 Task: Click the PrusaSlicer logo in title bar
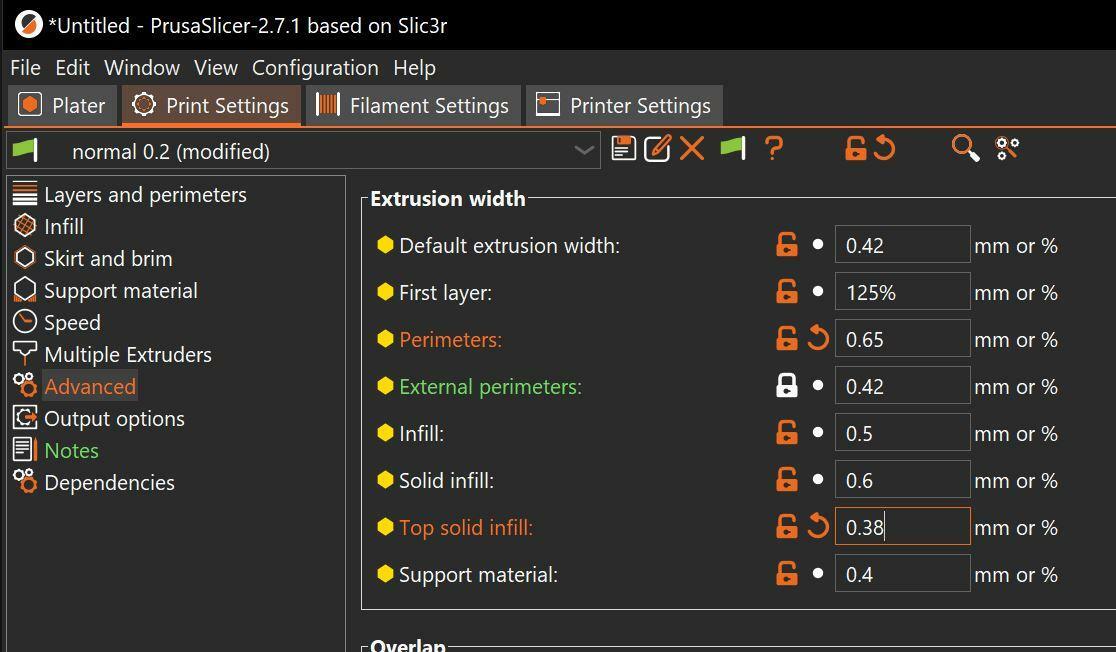pos(28,25)
